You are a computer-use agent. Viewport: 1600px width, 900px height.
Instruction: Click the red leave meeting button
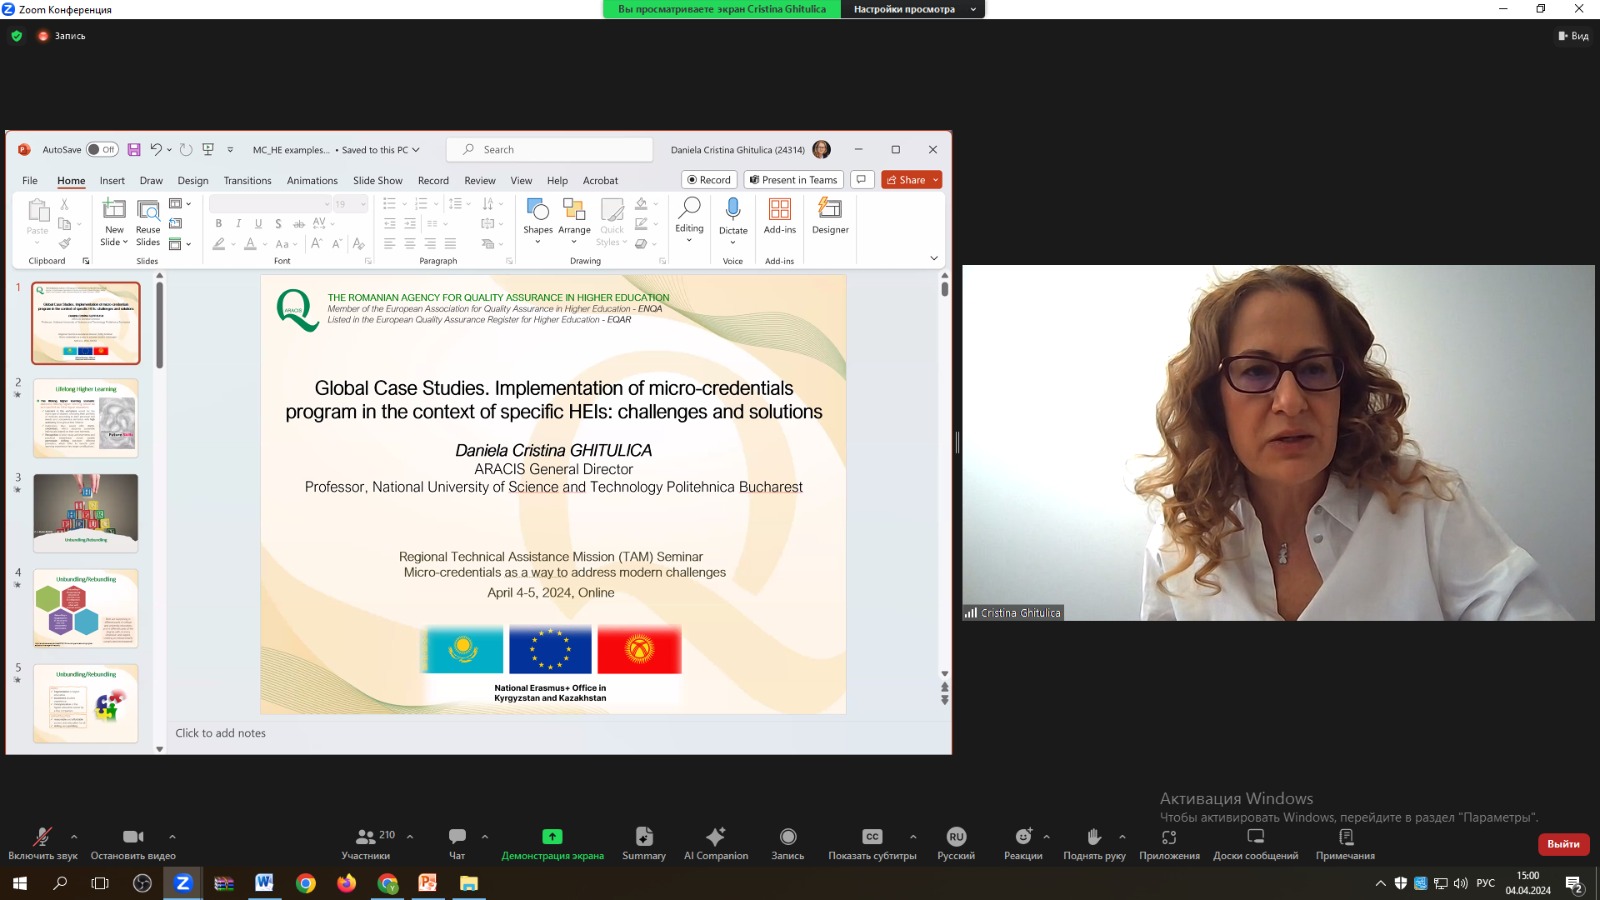click(1563, 844)
